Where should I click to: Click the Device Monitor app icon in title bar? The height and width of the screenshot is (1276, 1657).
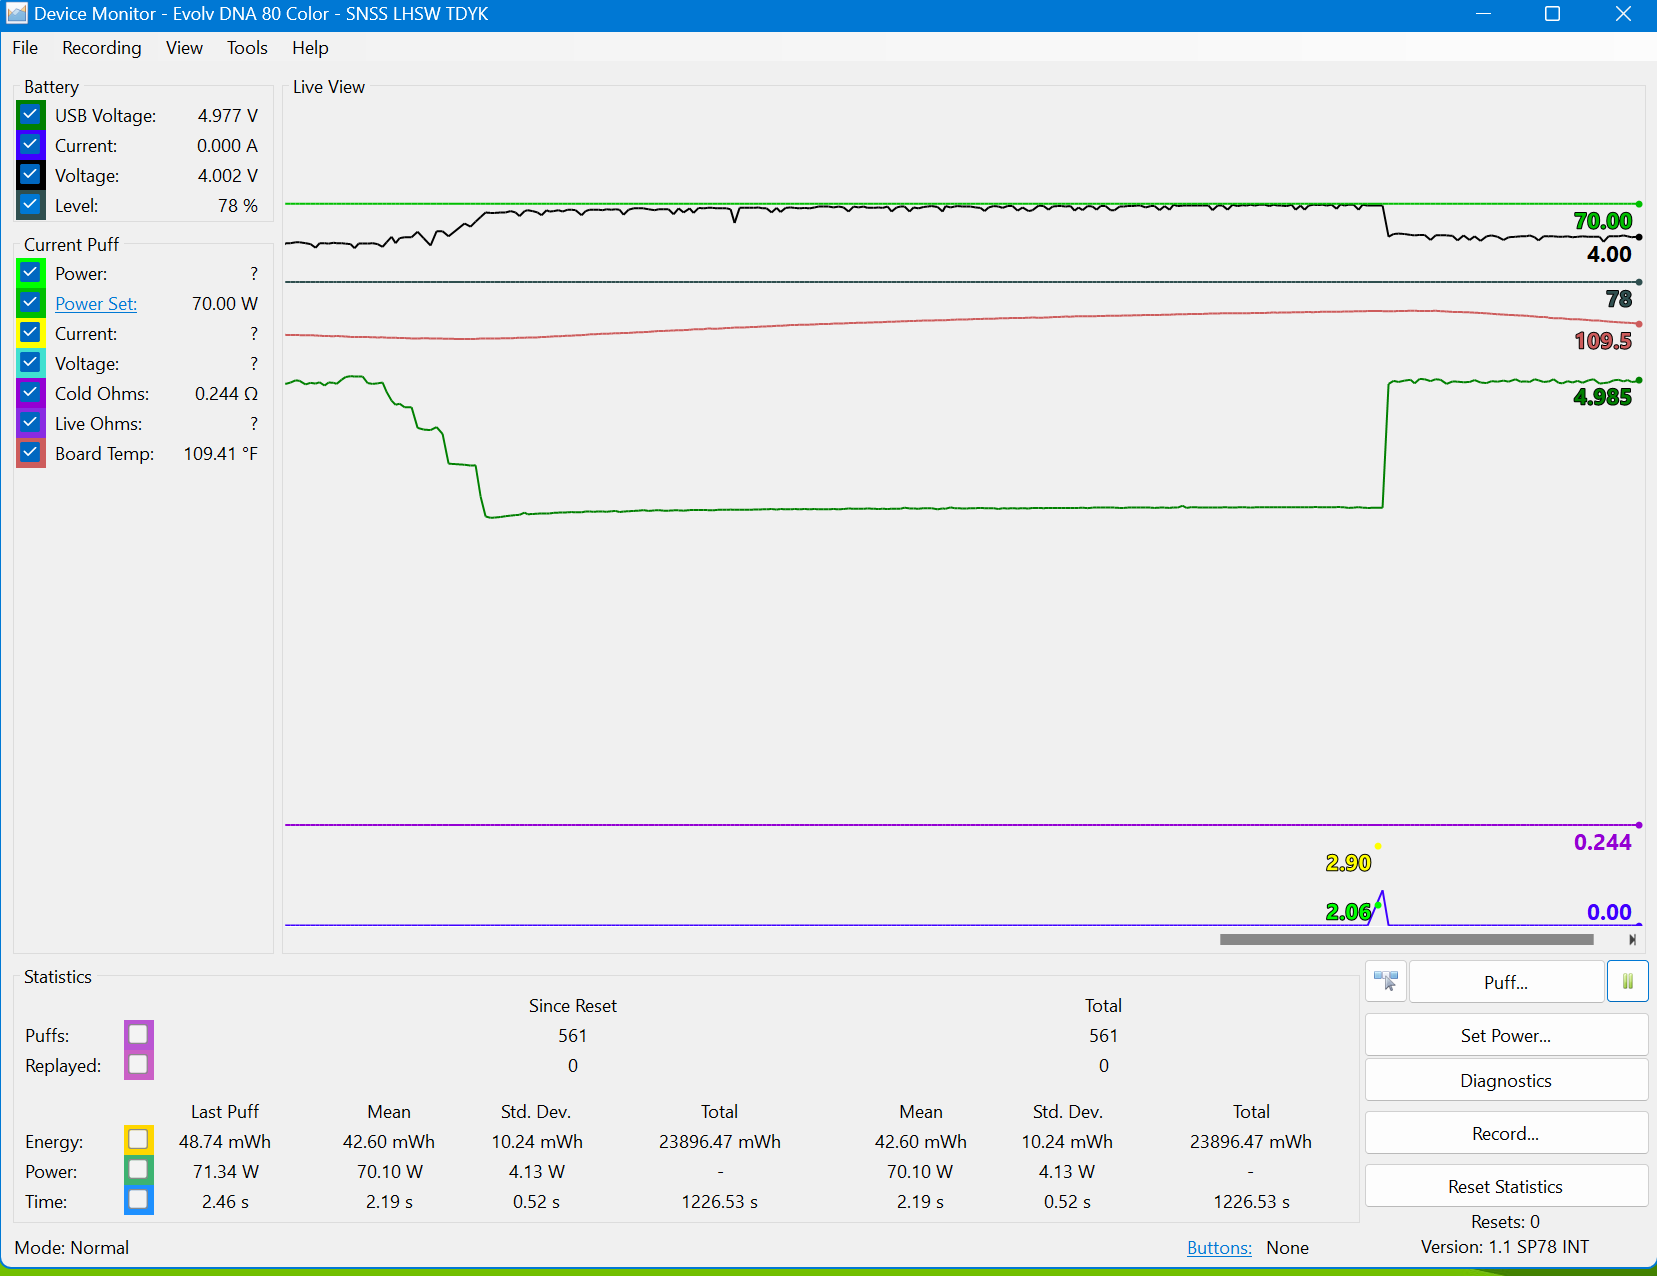17,14
